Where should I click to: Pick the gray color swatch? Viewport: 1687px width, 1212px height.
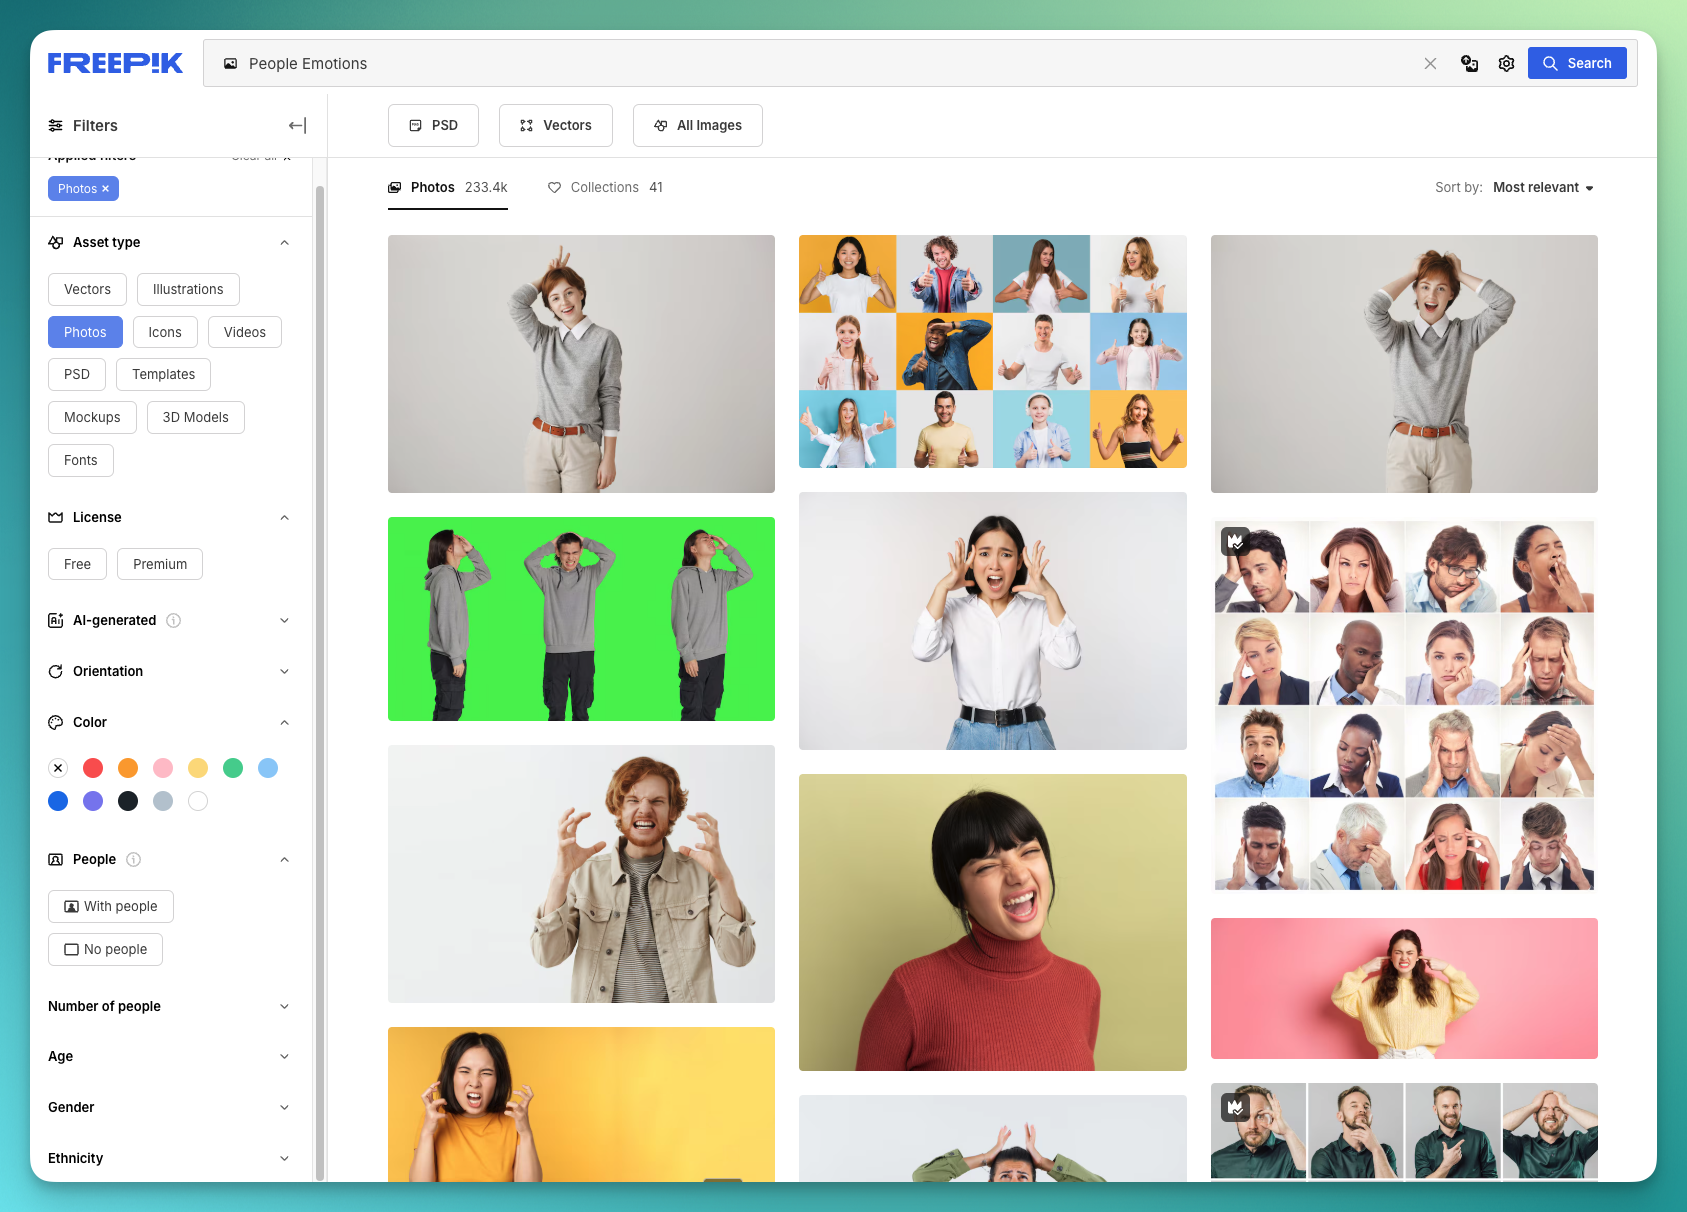coord(163,801)
